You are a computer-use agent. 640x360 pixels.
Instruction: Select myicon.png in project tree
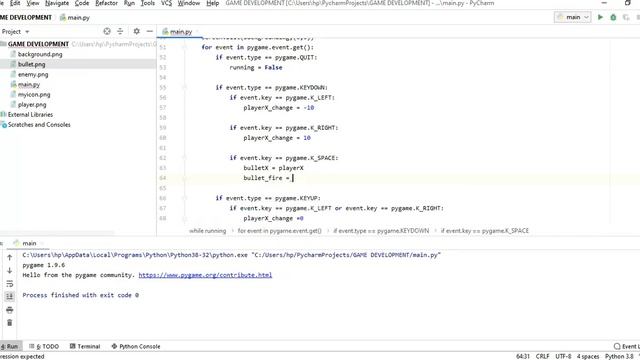[34, 94]
